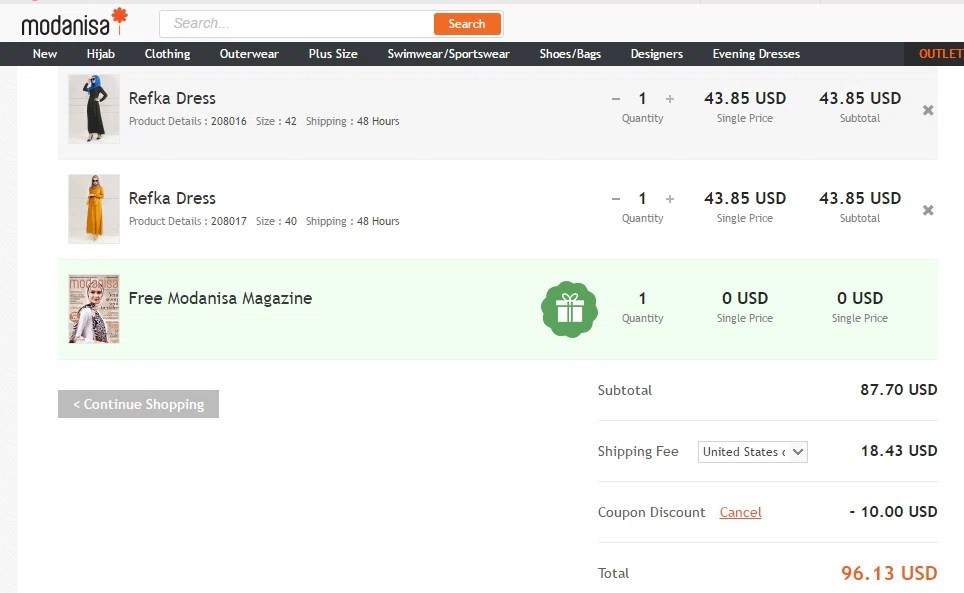Focus the search input field
The width and height of the screenshot is (964, 593).
[x=297, y=23]
